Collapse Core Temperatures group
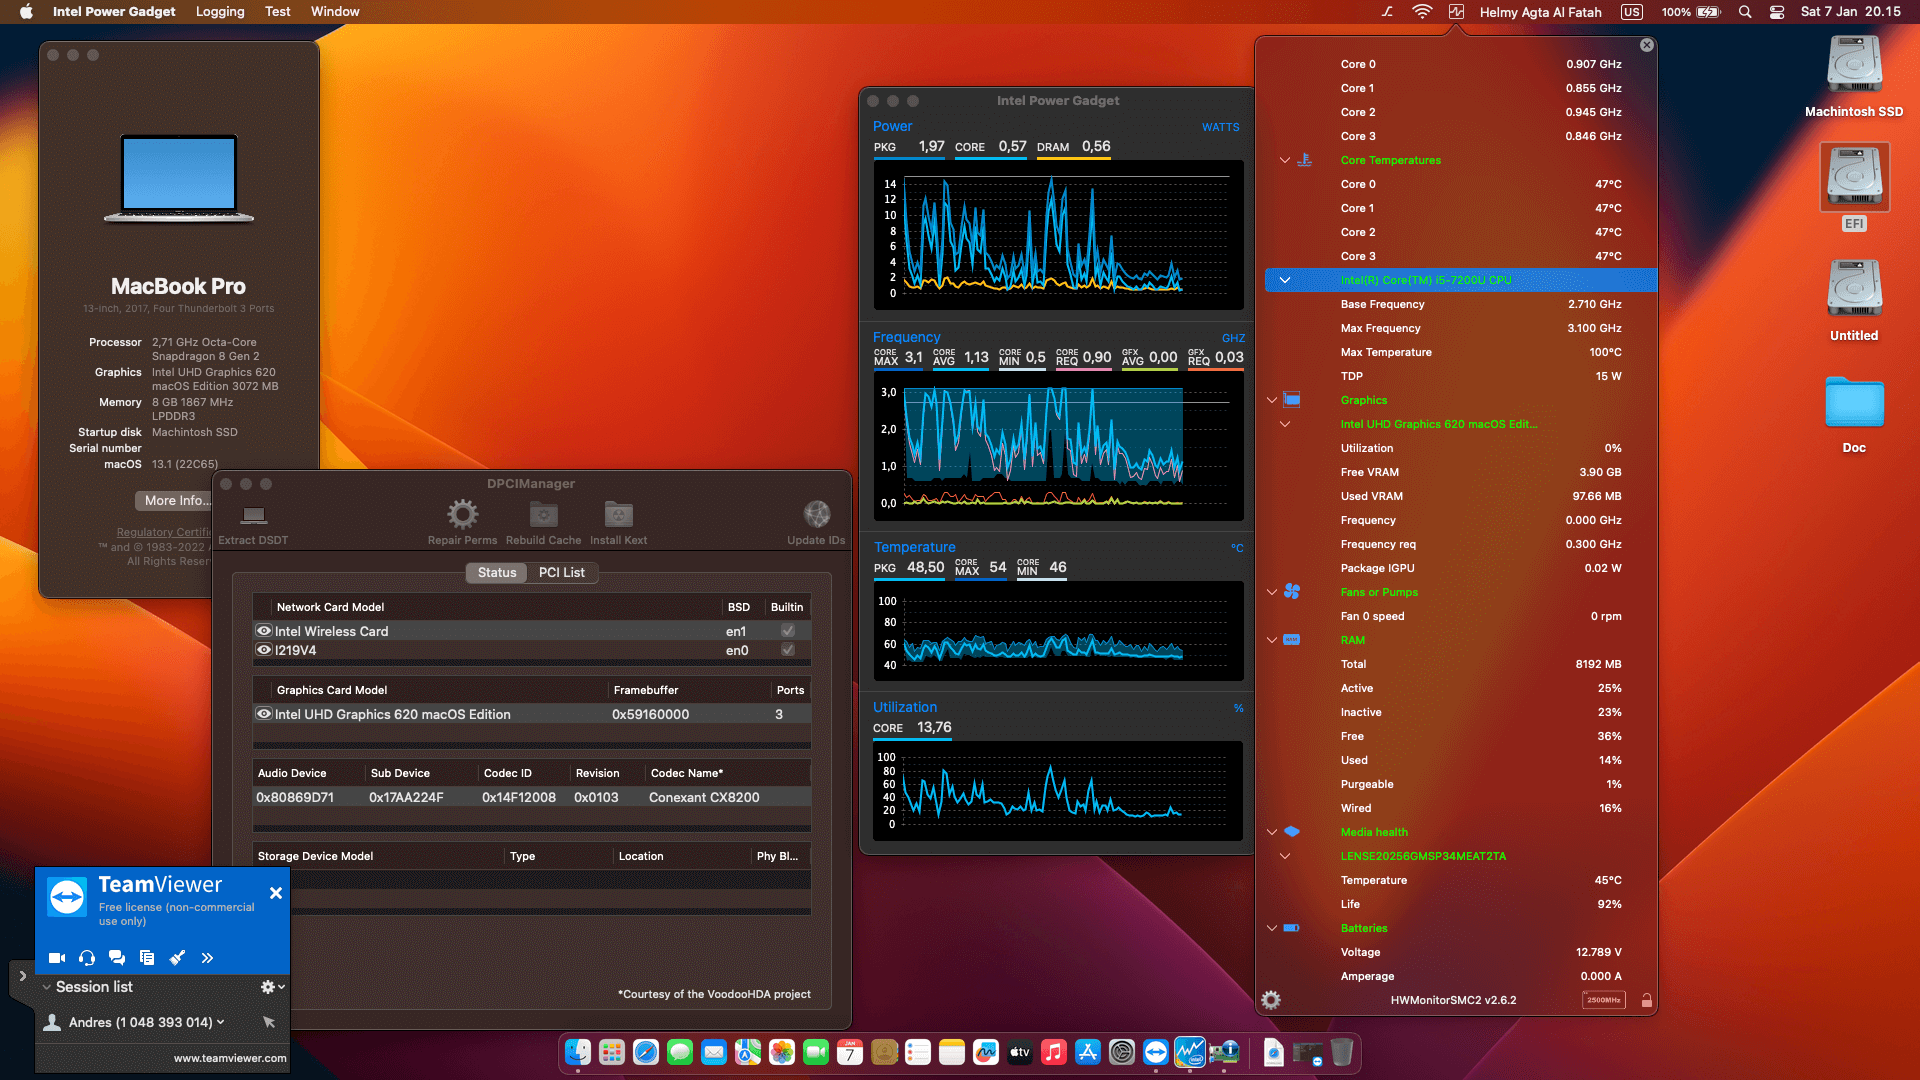The image size is (1920, 1080). 1285,160
